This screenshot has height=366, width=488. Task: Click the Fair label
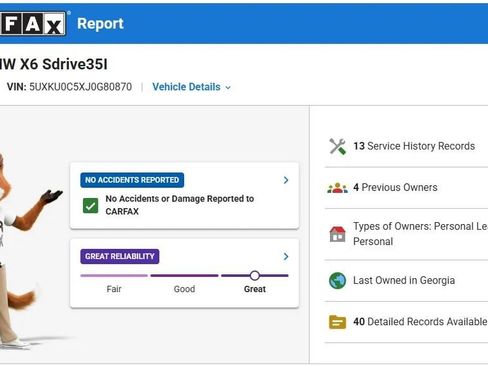[114, 289]
